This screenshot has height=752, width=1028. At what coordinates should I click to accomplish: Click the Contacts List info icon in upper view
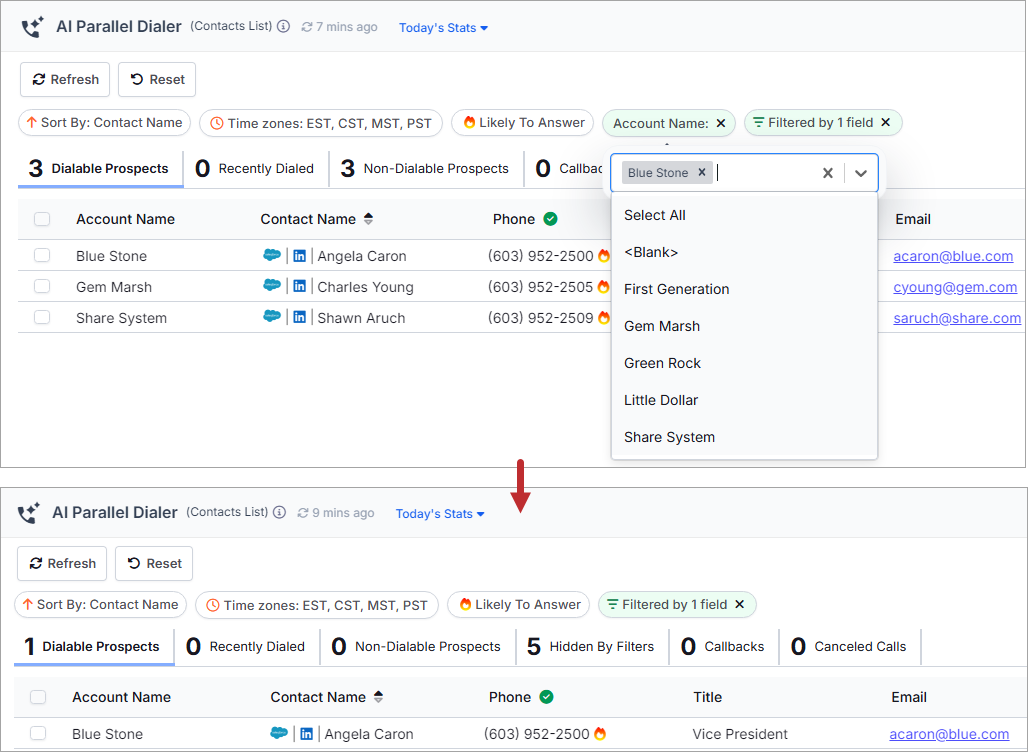(x=283, y=26)
